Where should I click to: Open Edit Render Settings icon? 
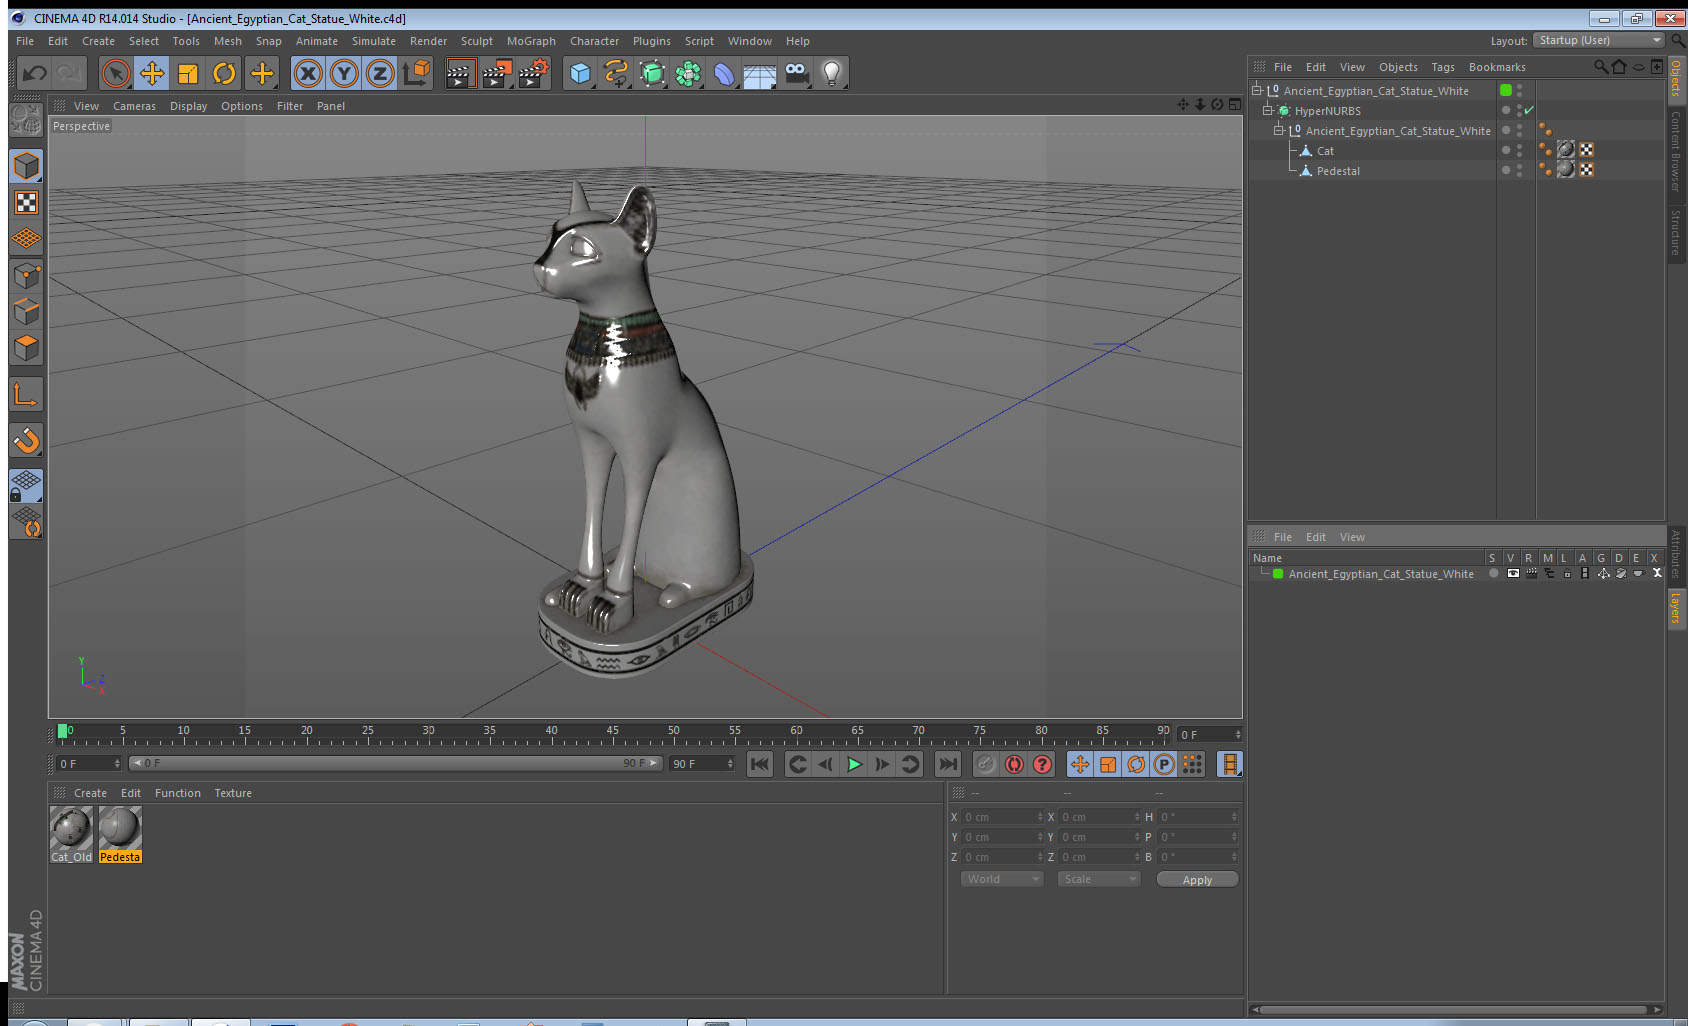click(534, 73)
